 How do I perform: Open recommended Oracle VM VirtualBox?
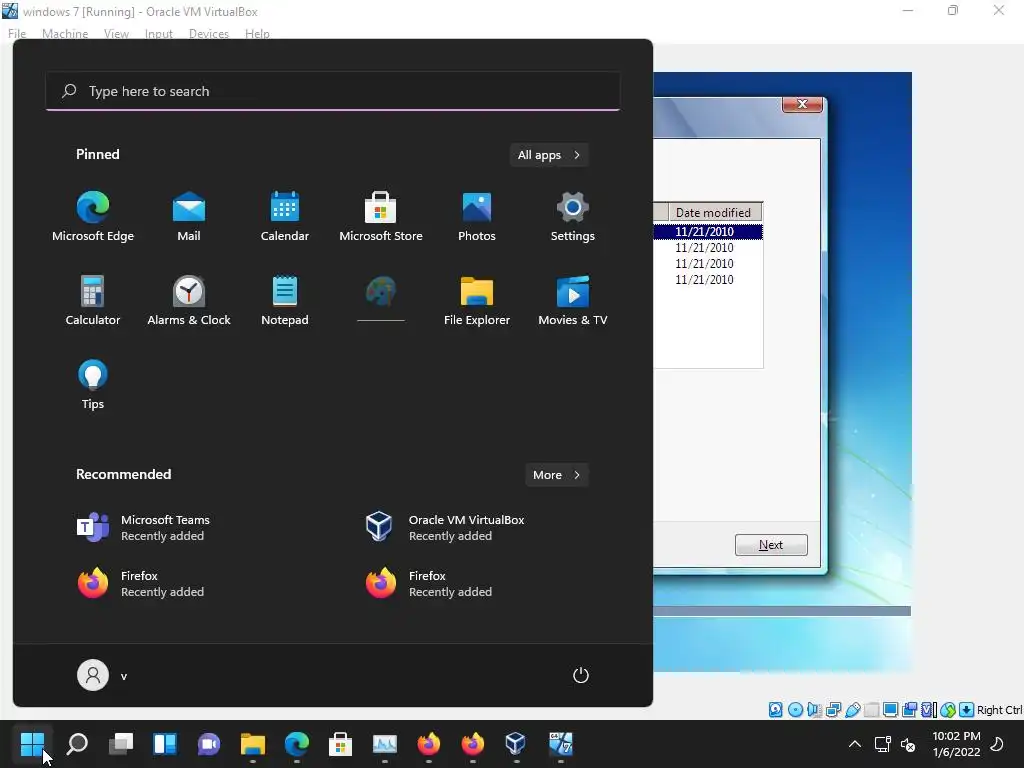pyautogui.click(x=444, y=528)
